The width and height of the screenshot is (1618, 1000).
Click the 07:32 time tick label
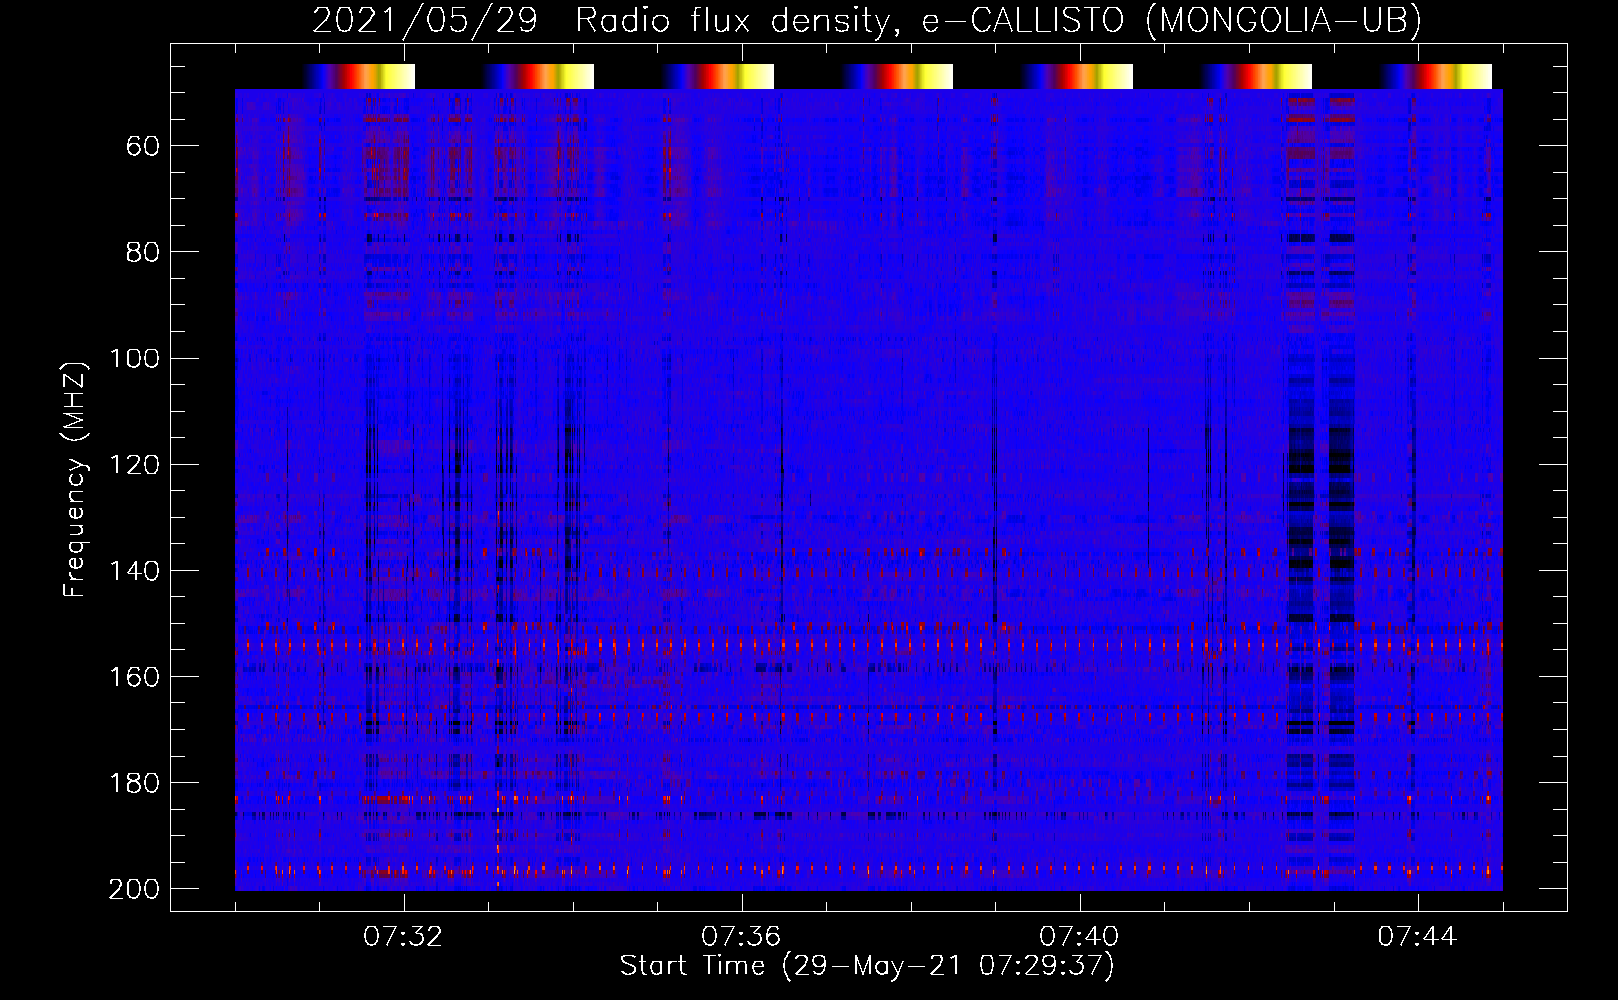pos(403,936)
